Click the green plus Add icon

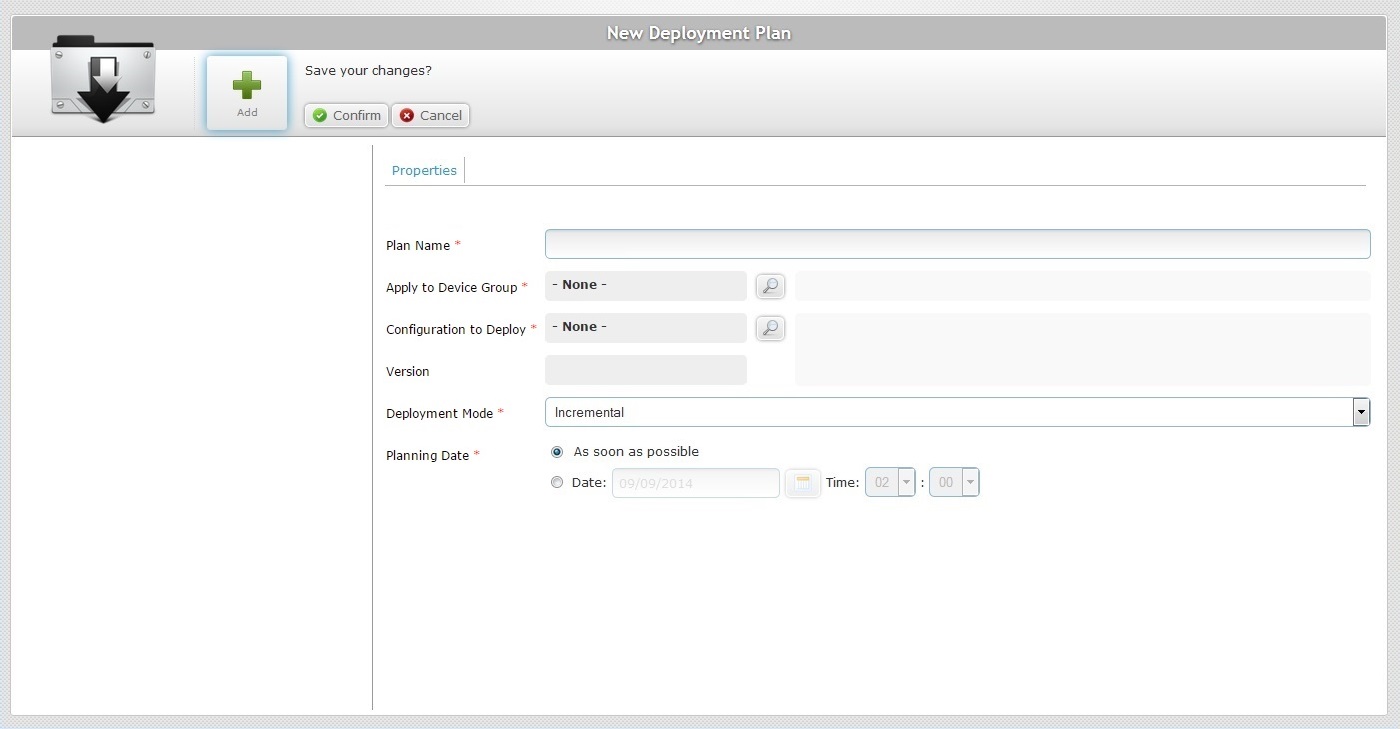pos(247,86)
